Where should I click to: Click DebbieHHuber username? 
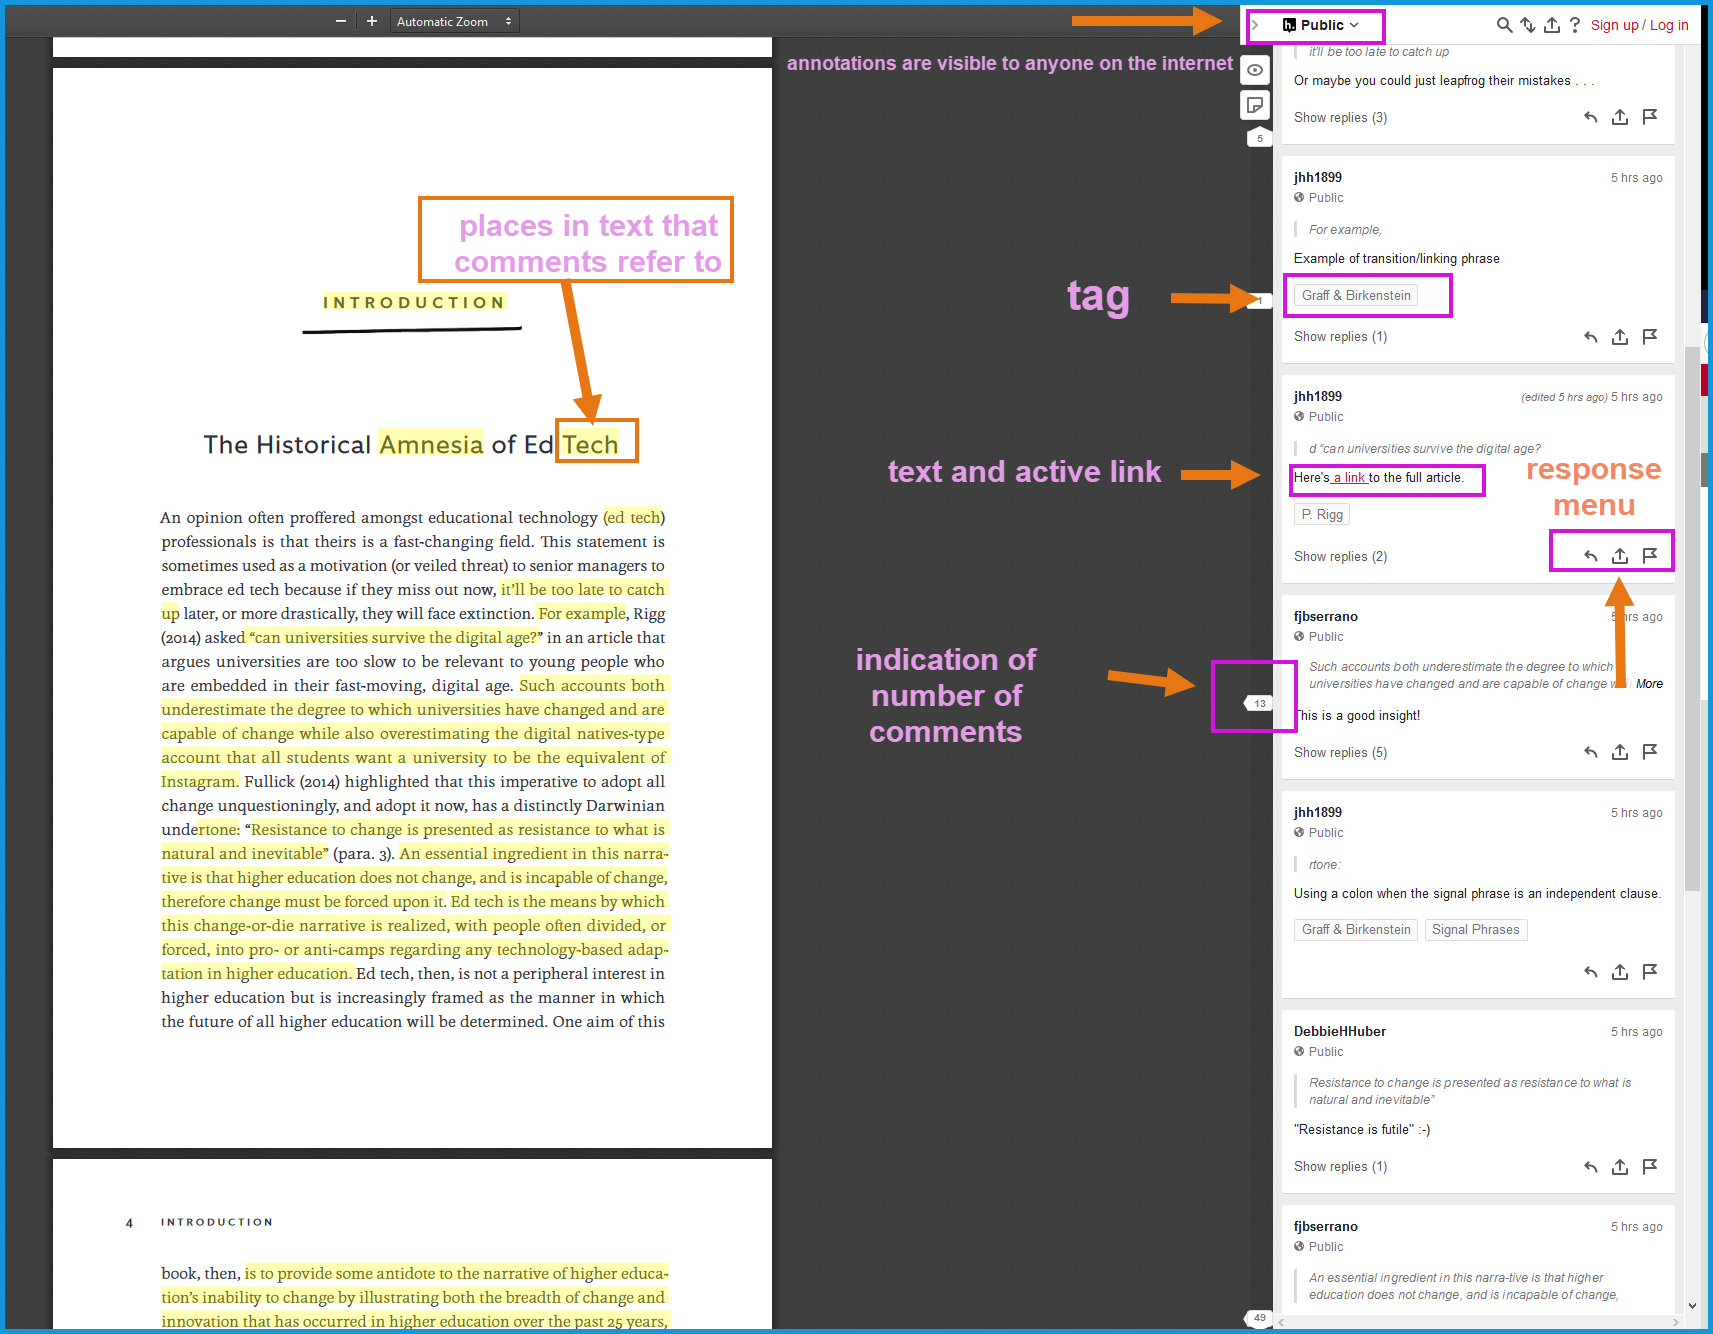tap(1339, 1032)
